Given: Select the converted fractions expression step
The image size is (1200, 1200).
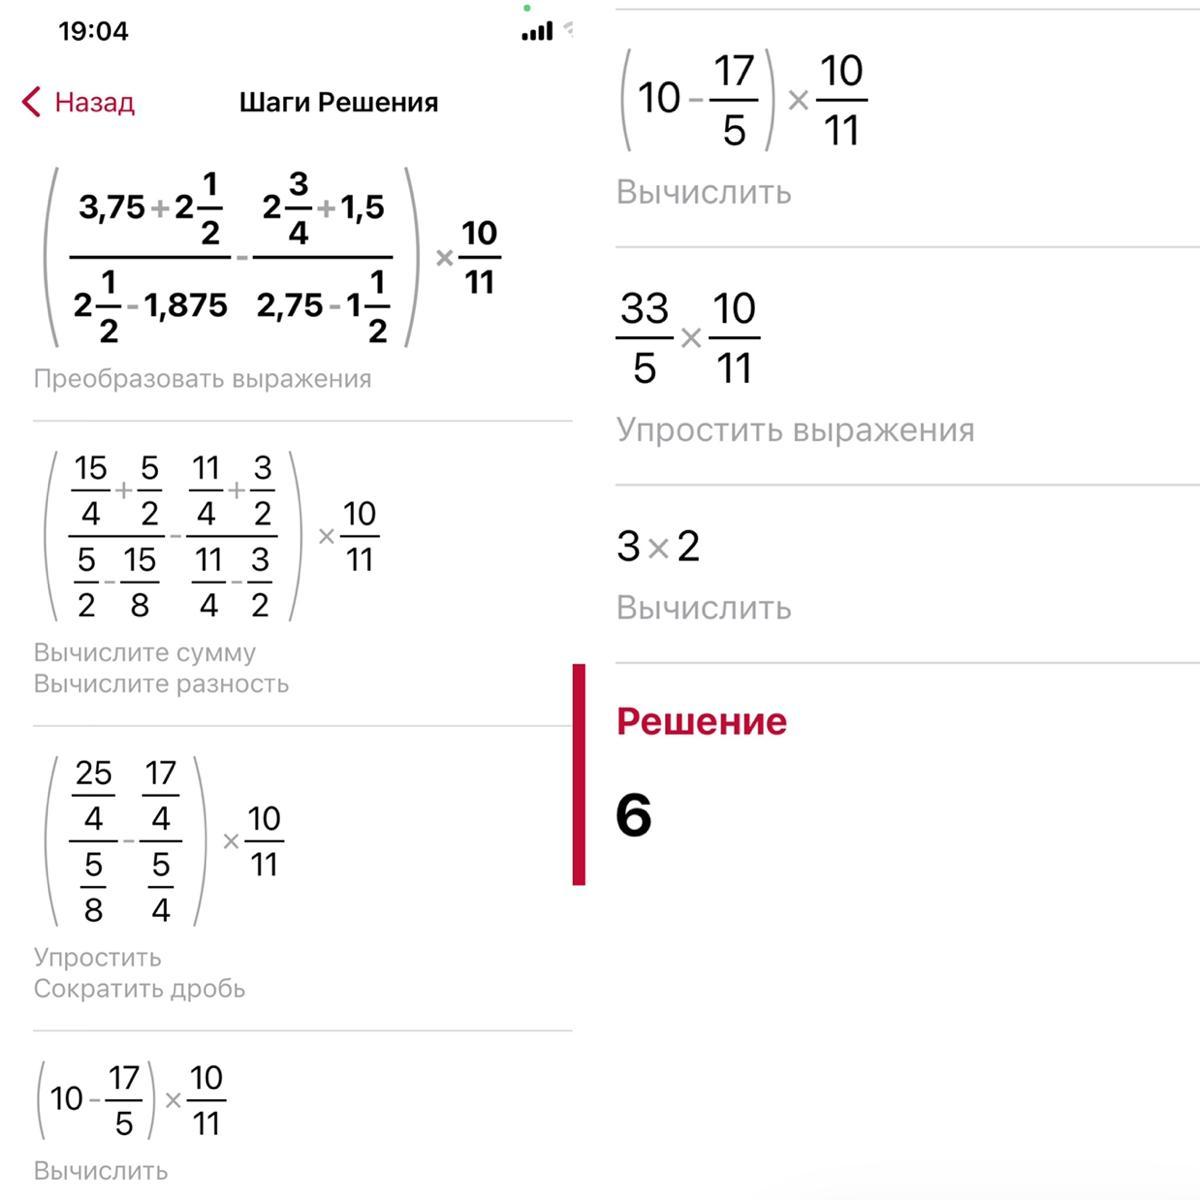Looking at the screenshot, I should pyautogui.click(x=210, y=537).
